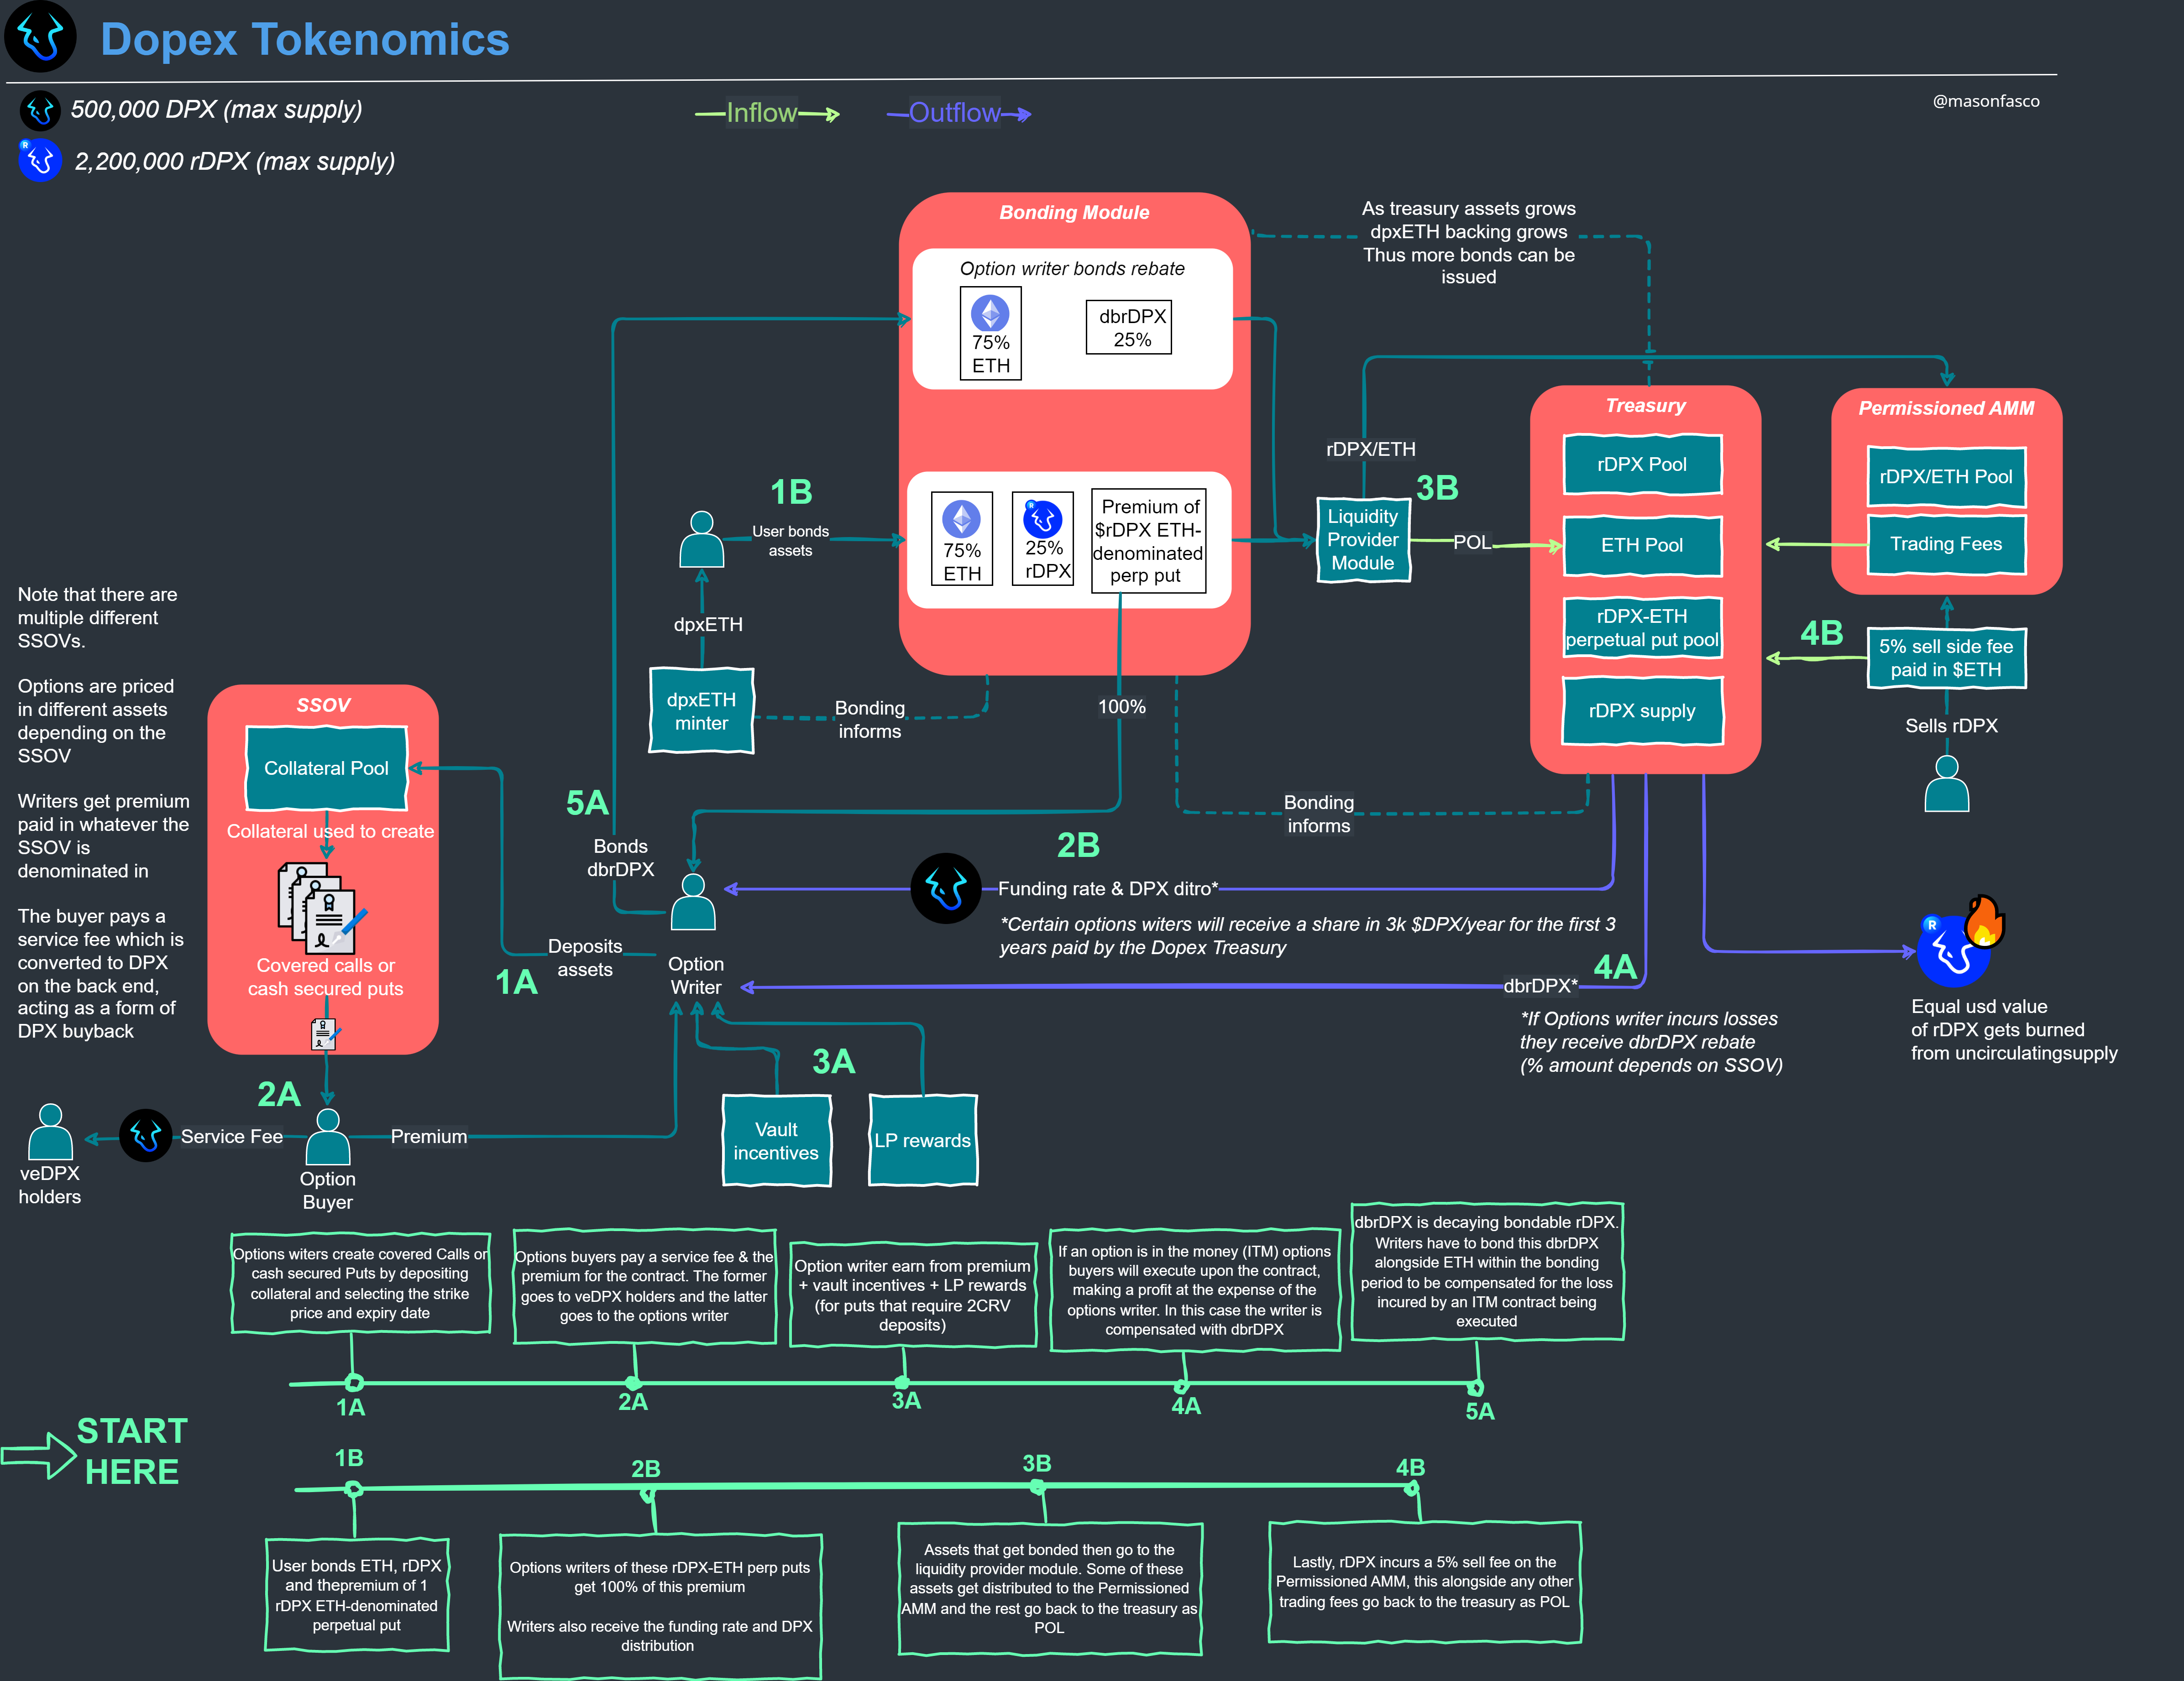Click the Dopex bull logo next to the title

pos(41,37)
